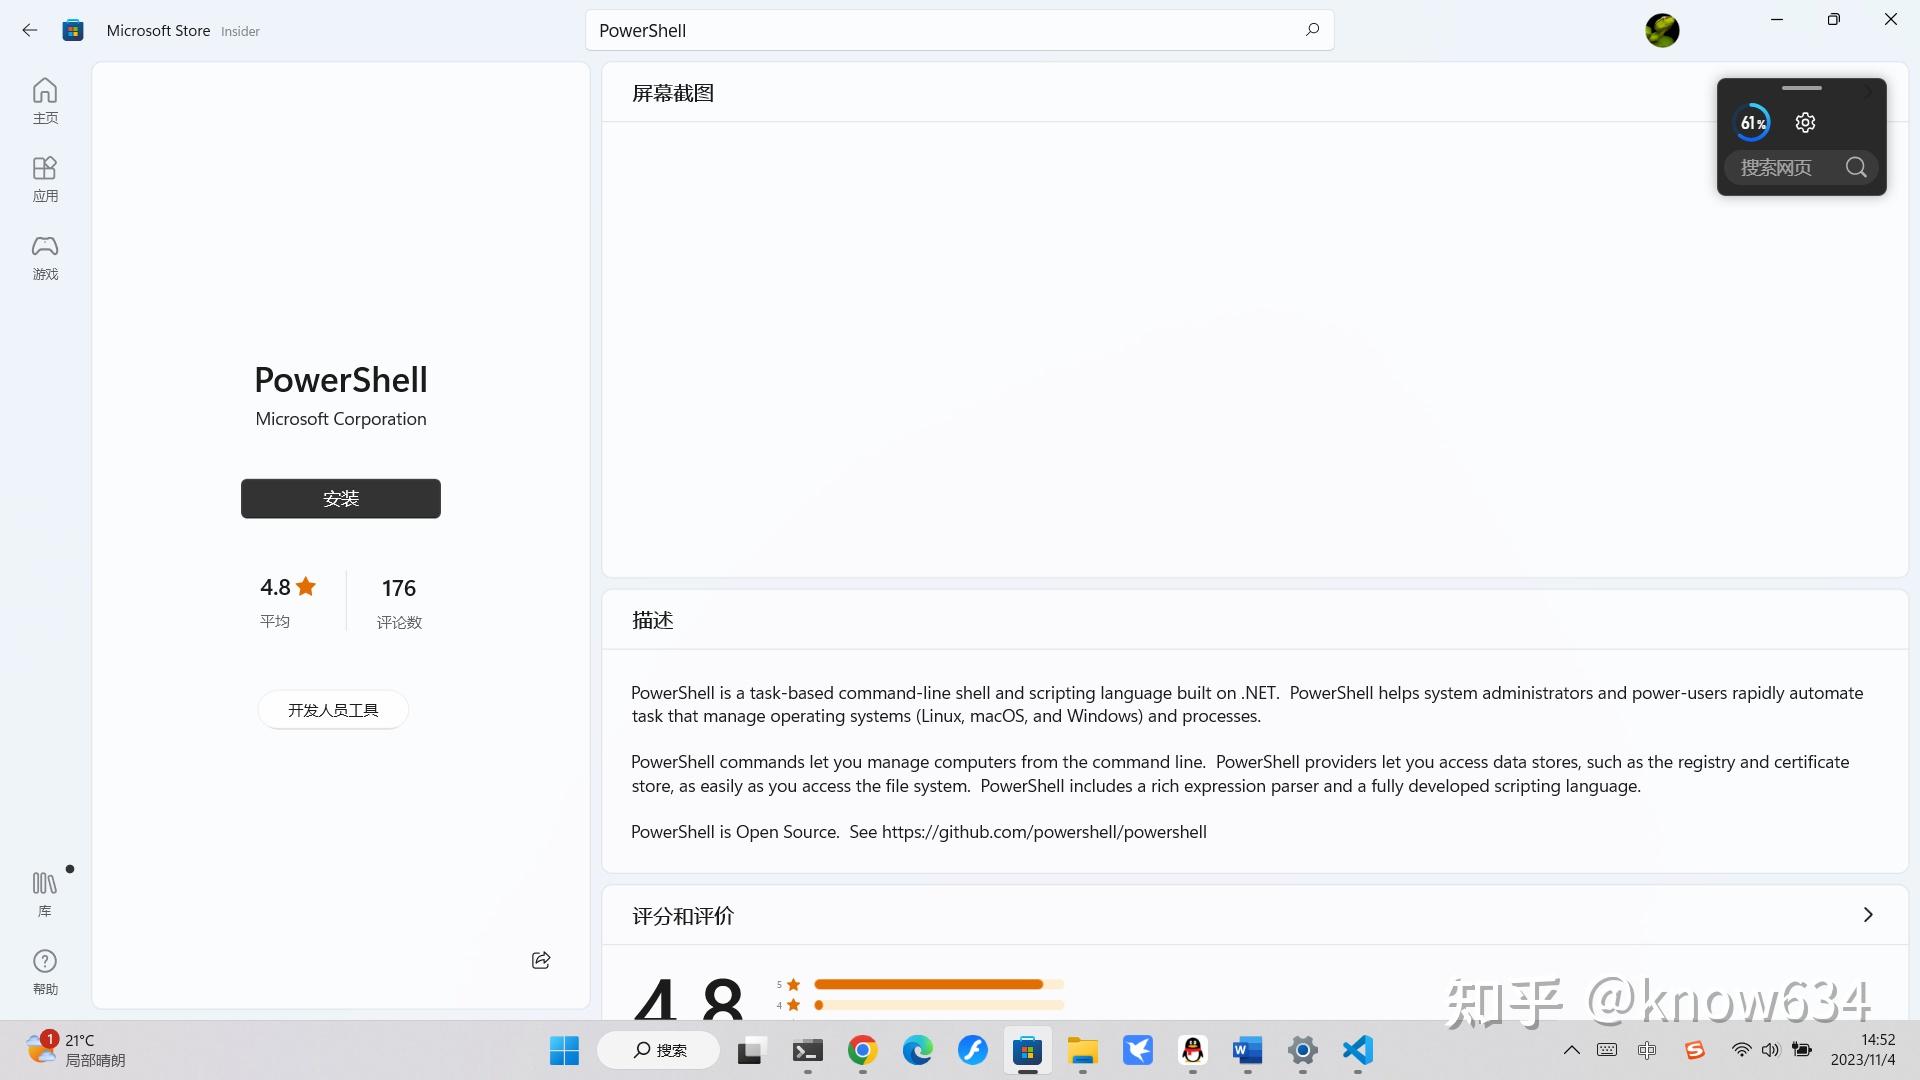Expand the 评分和评价 section chevron
The image size is (1920, 1080).
point(1867,915)
